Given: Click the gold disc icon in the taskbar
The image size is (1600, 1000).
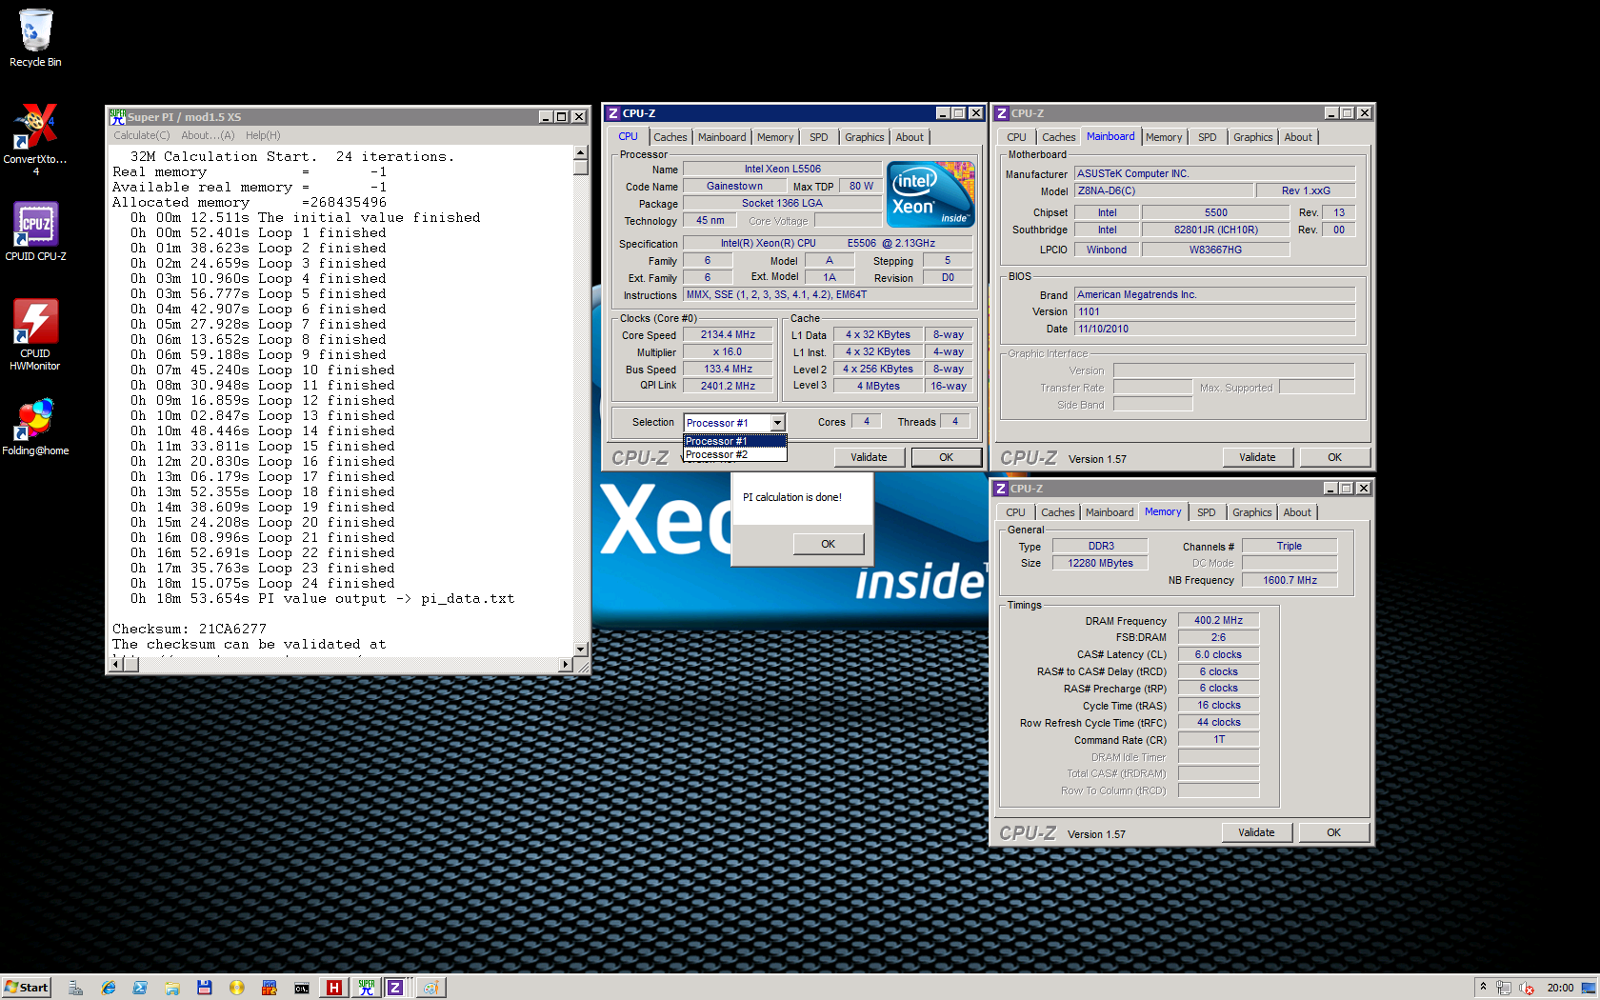Looking at the screenshot, I should [236, 987].
